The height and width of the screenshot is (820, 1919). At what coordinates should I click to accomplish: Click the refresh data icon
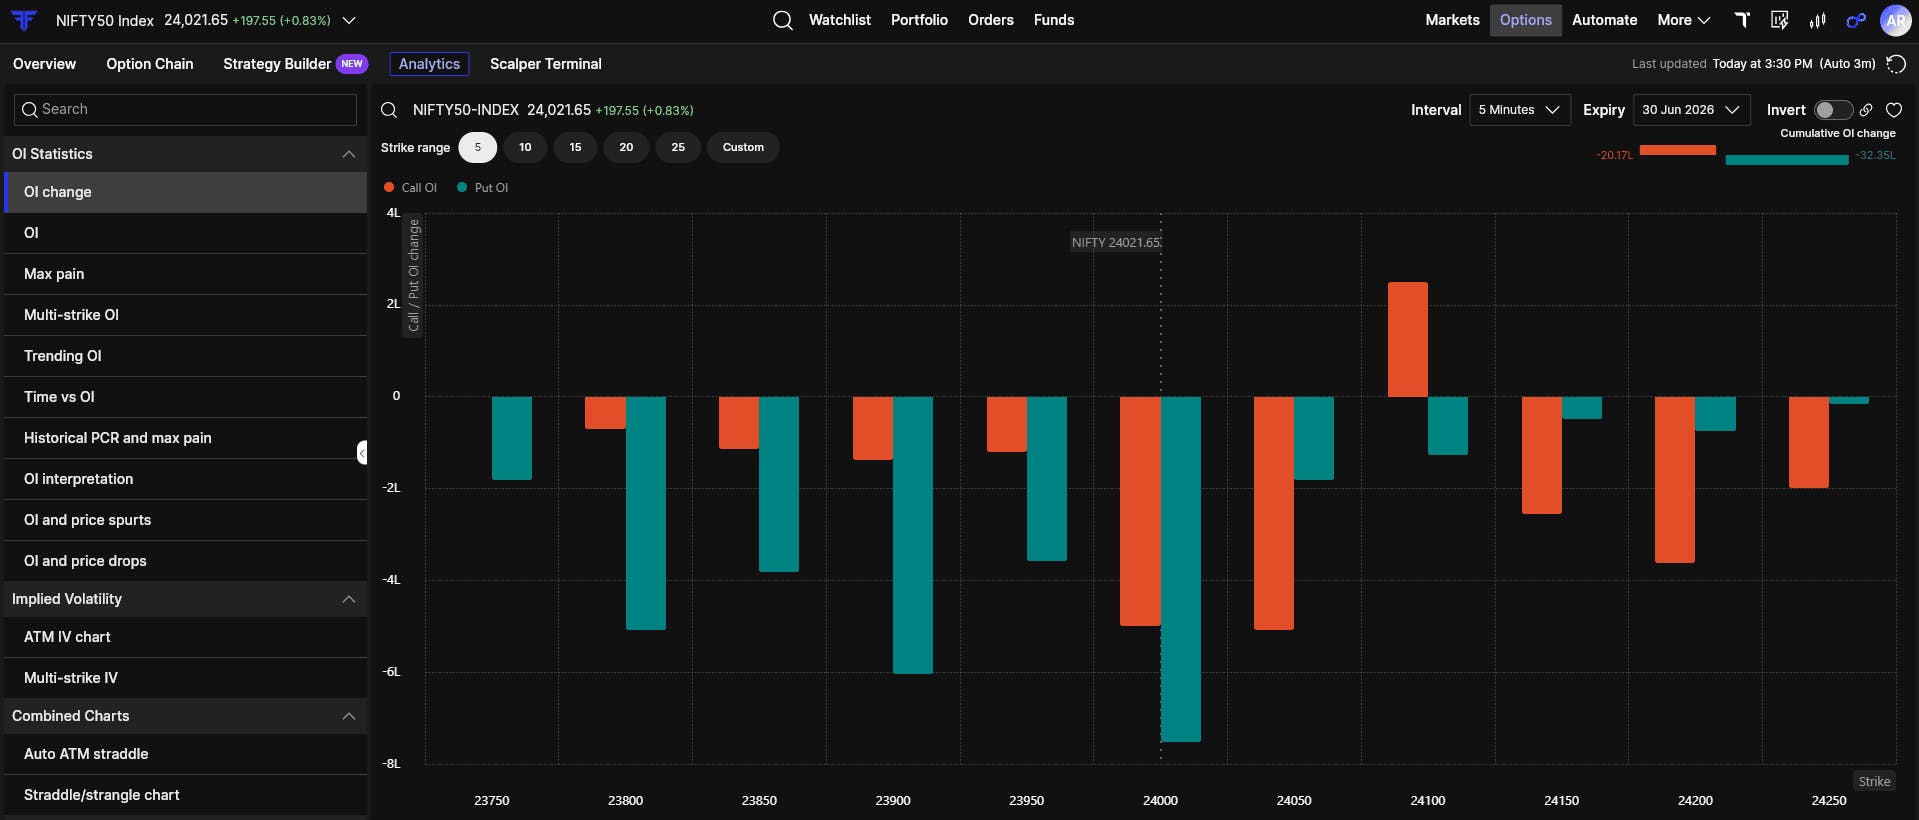click(1895, 64)
